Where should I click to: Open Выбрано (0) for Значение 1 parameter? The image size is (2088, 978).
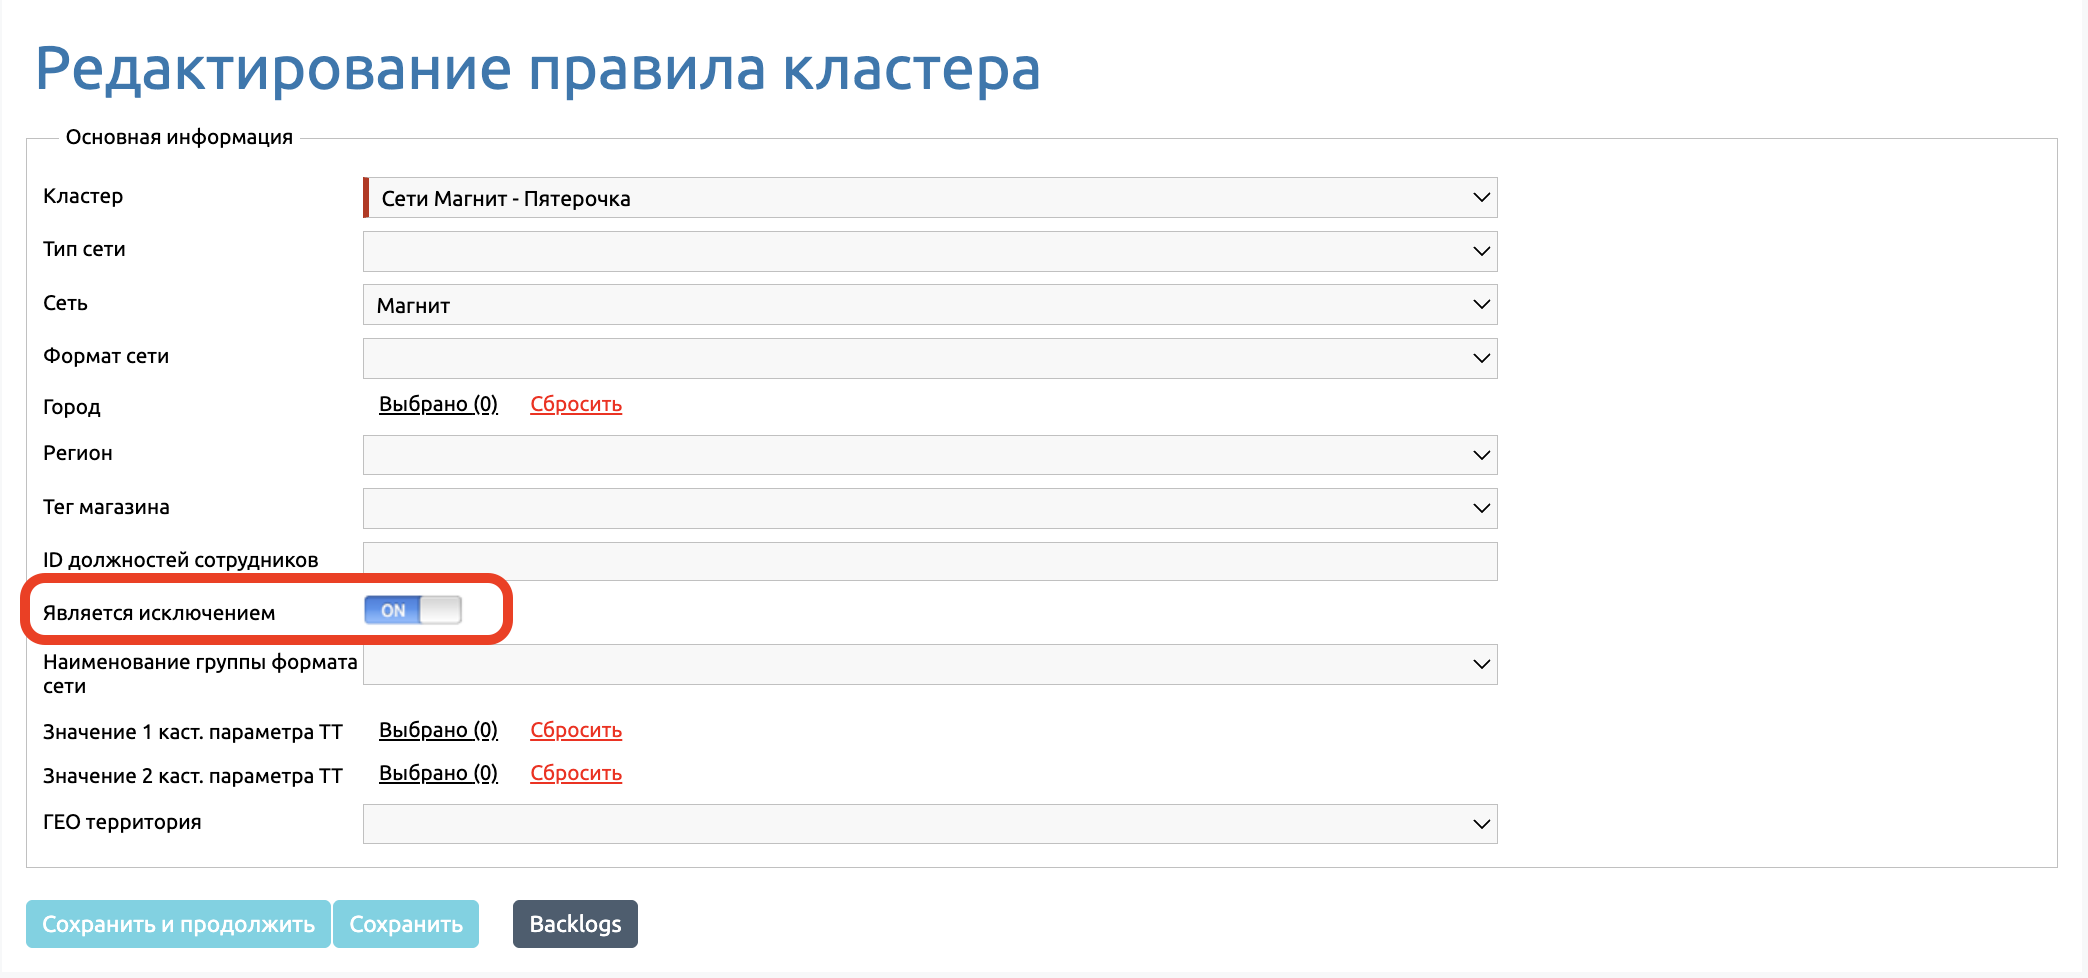click(x=438, y=730)
